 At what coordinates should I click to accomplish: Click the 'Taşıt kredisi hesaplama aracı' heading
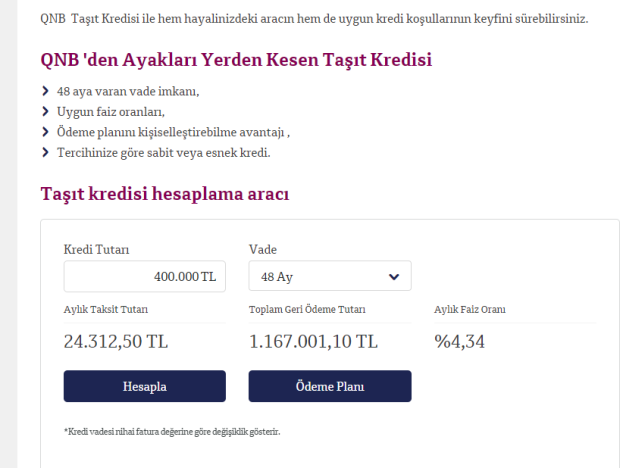(165, 194)
